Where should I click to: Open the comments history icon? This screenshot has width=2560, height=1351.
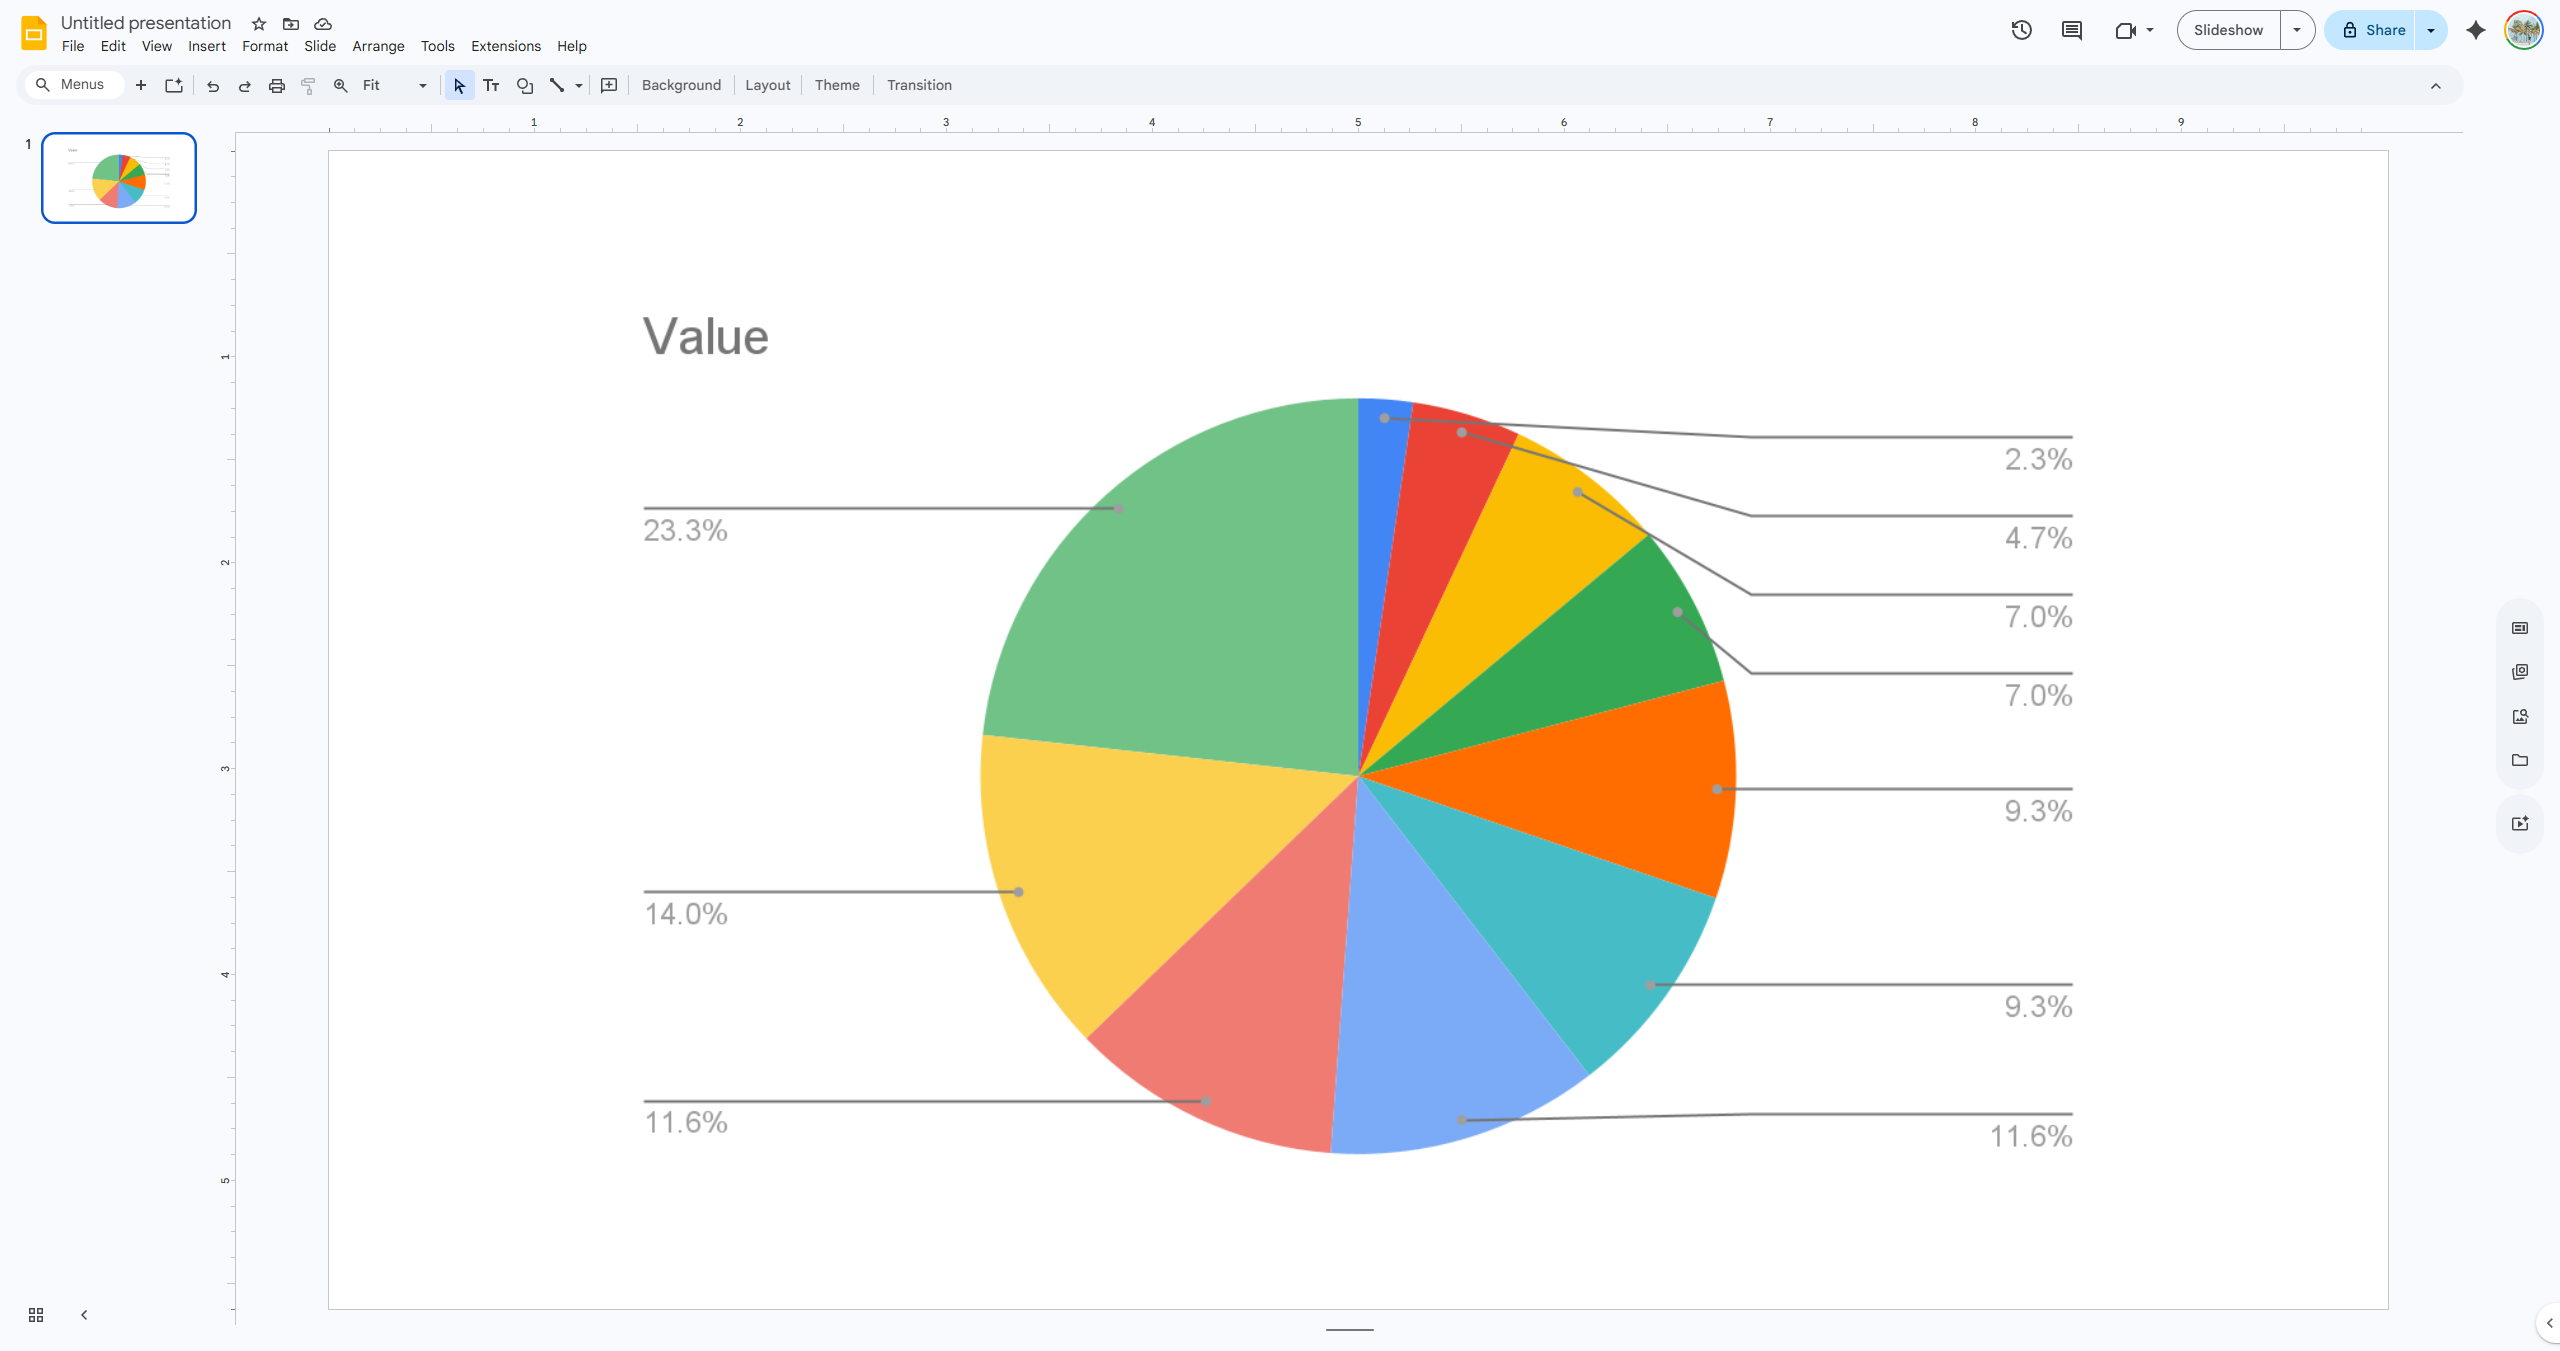tap(2071, 30)
